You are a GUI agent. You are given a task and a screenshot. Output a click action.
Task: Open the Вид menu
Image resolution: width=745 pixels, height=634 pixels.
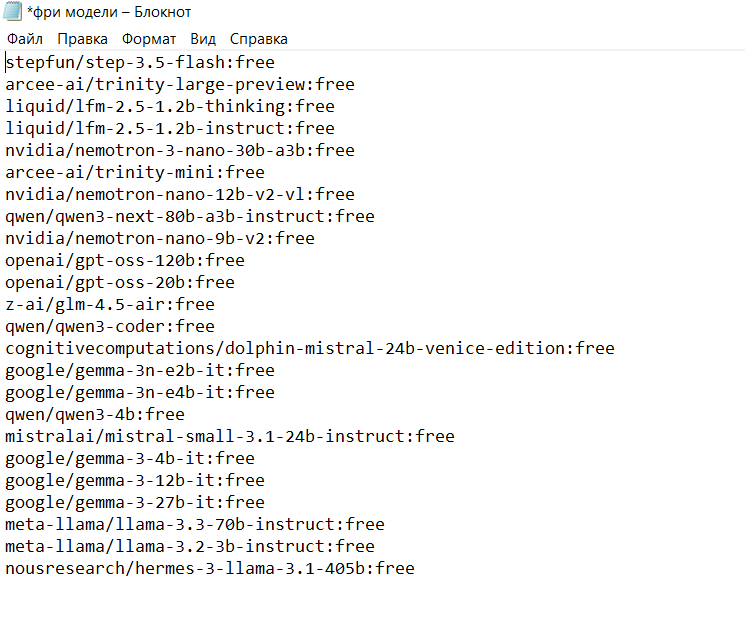click(203, 39)
